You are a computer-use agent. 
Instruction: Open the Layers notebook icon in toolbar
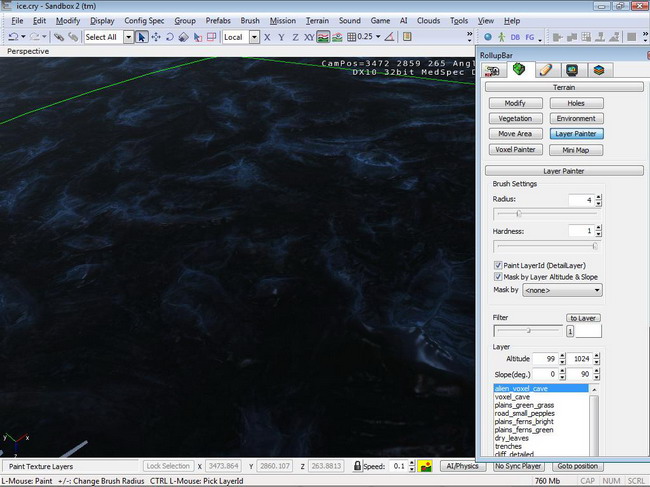(x=407, y=37)
